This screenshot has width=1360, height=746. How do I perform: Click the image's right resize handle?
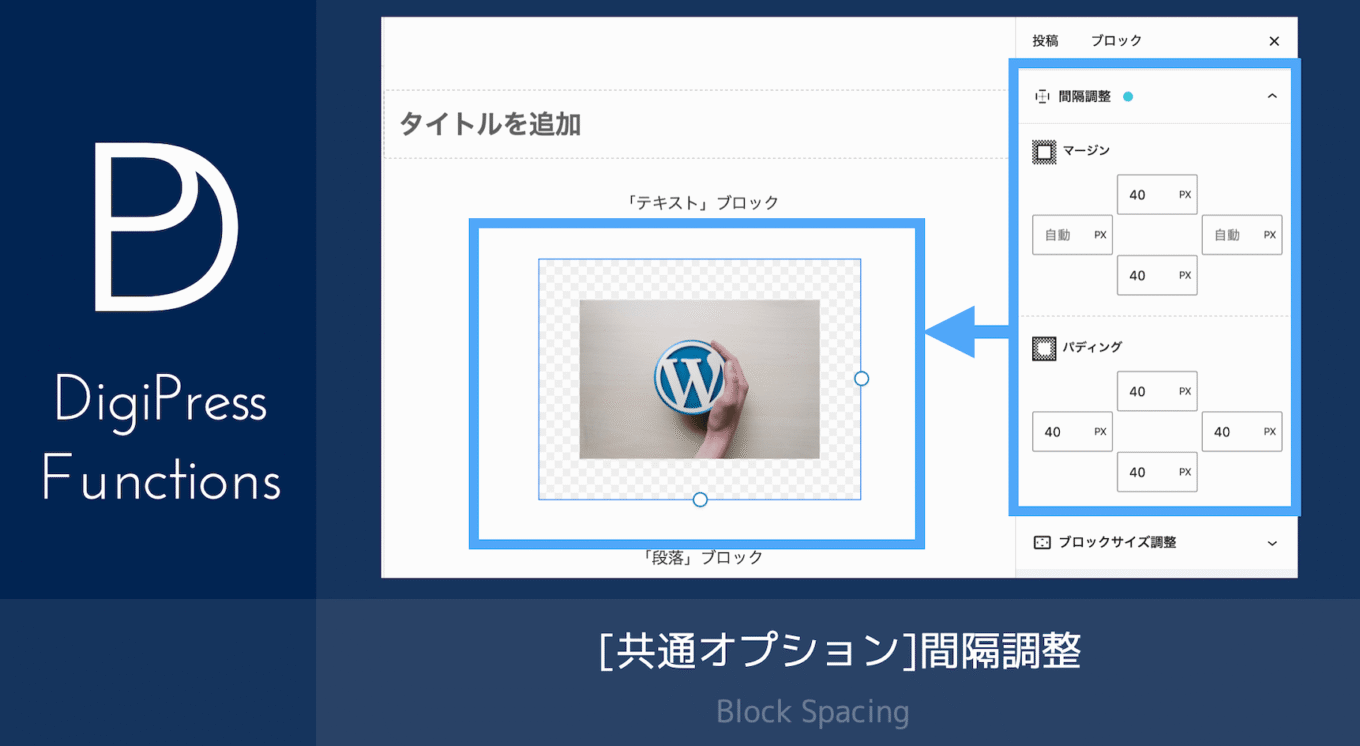[x=862, y=379]
